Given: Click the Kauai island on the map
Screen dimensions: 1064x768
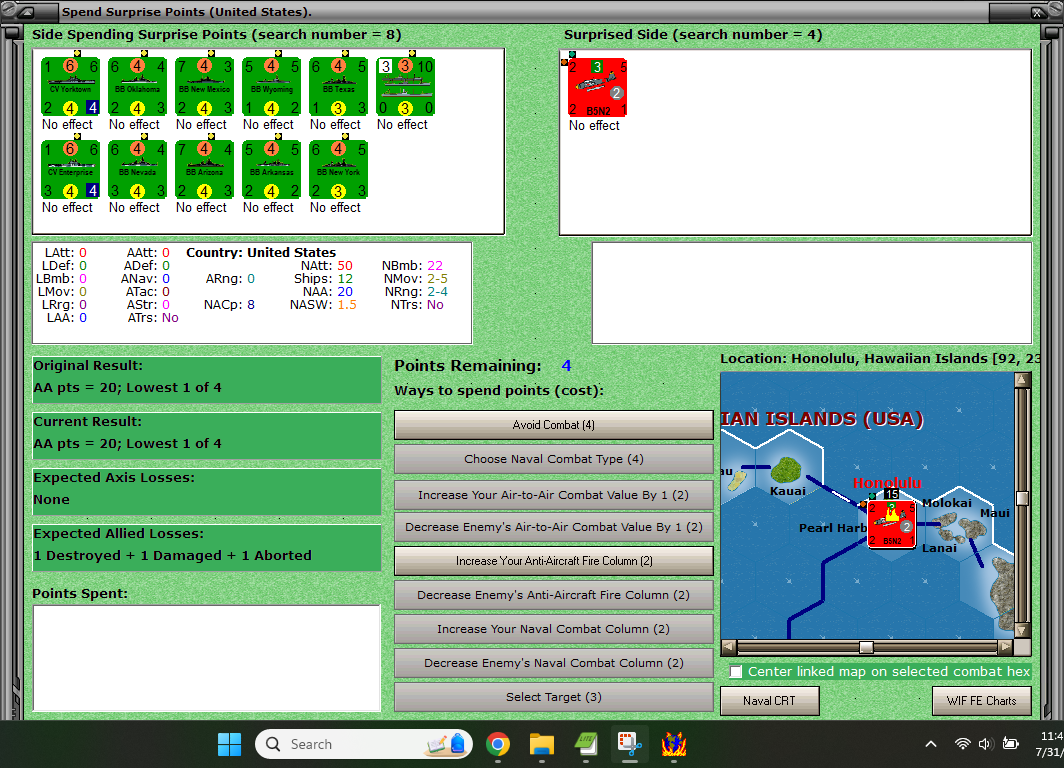Looking at the screenshot, I should [x=786, y=469].
